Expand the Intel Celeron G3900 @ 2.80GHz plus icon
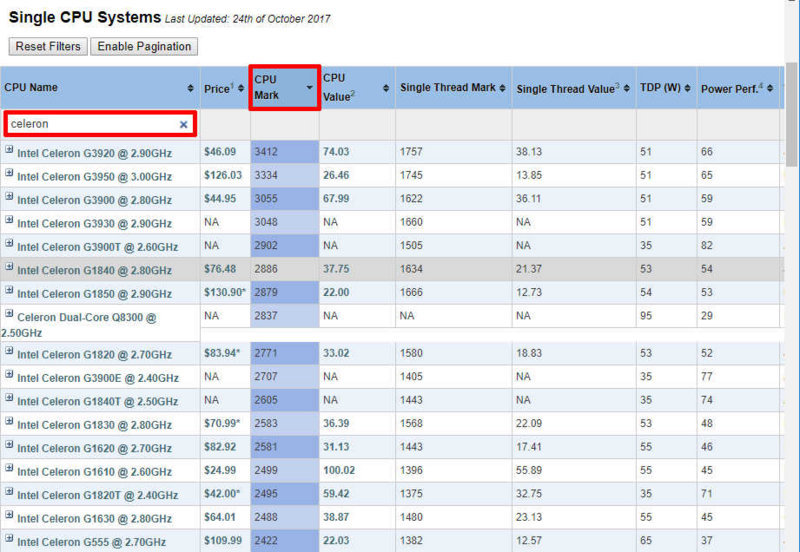 (9, 196)
